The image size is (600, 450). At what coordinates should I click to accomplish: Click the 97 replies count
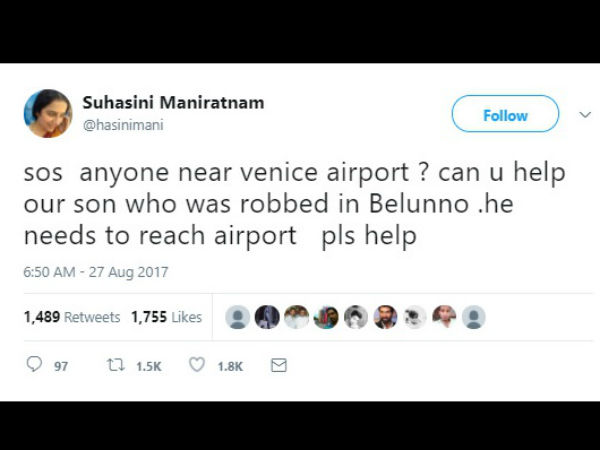coord(61,366)
